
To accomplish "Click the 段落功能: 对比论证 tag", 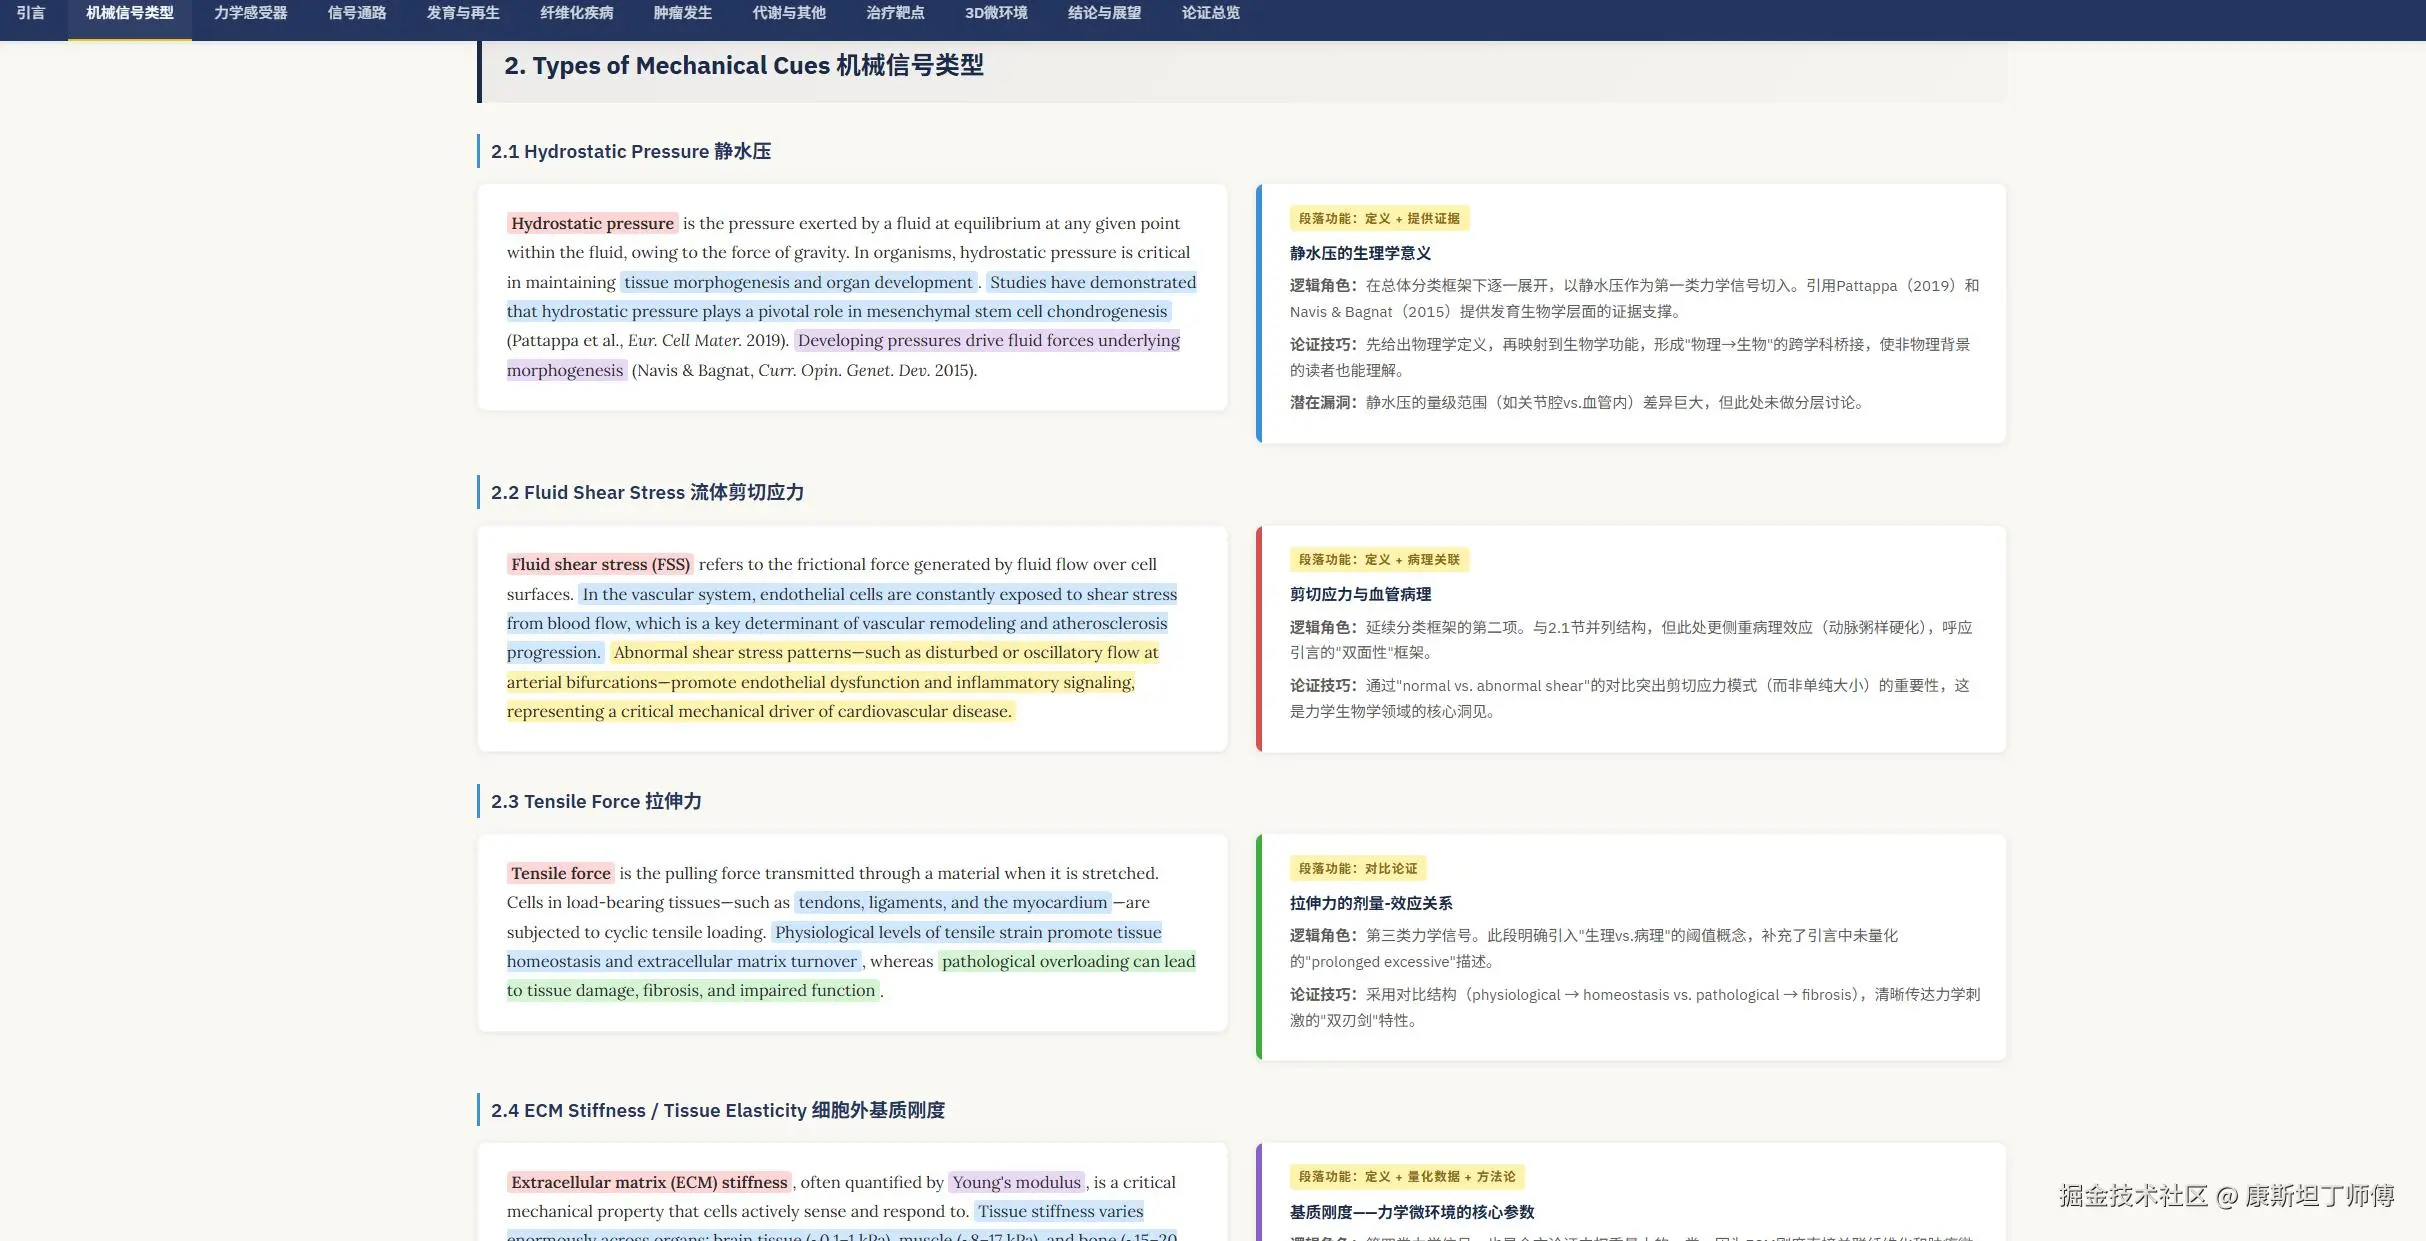I will coord(1357,868).
